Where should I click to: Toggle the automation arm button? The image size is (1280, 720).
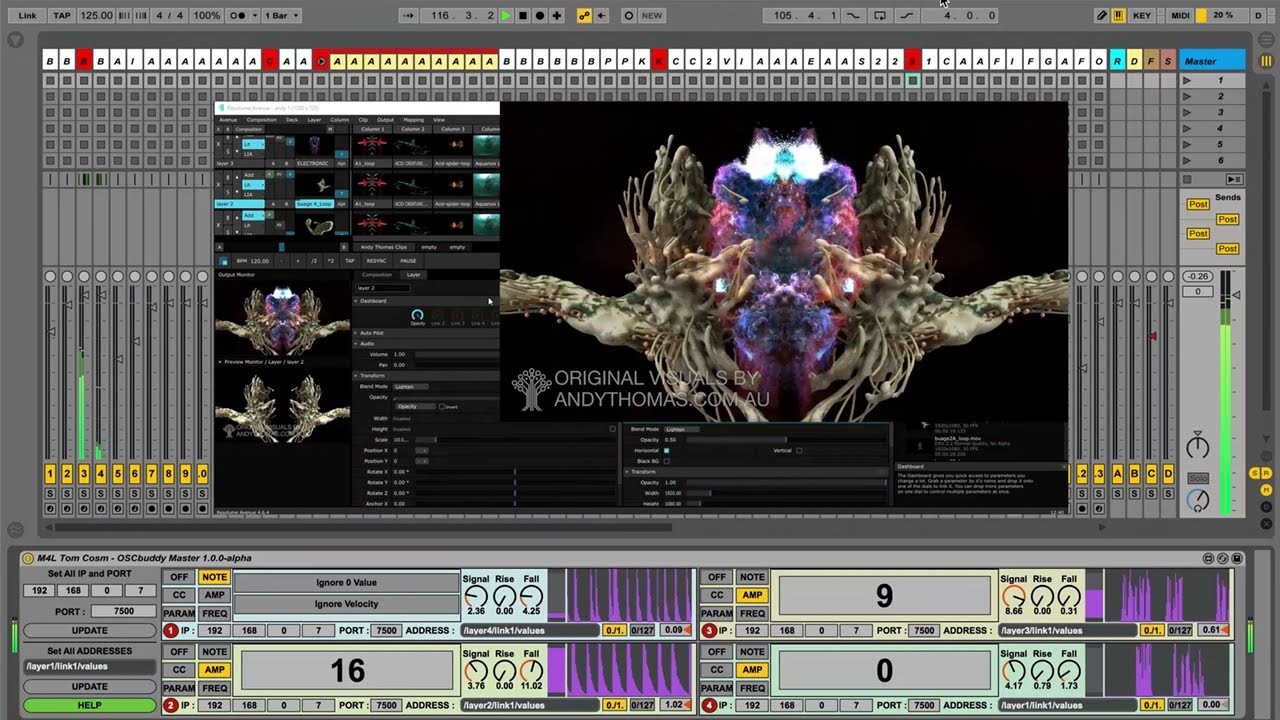[585, 16]
